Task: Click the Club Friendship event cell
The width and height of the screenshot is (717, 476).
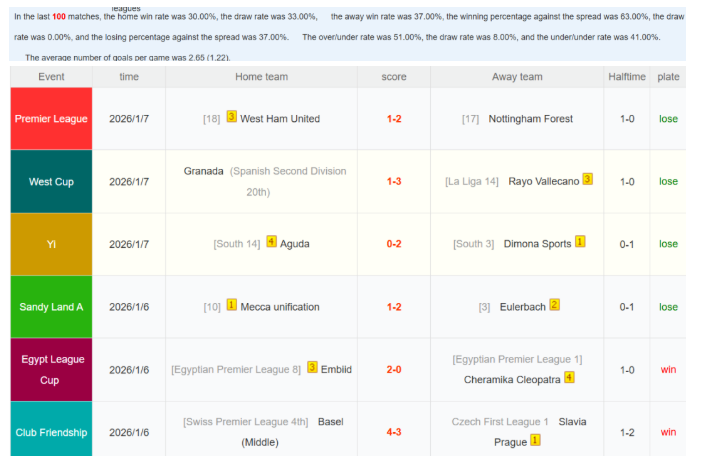Action: pyautogui.click(x=51, y=432)
